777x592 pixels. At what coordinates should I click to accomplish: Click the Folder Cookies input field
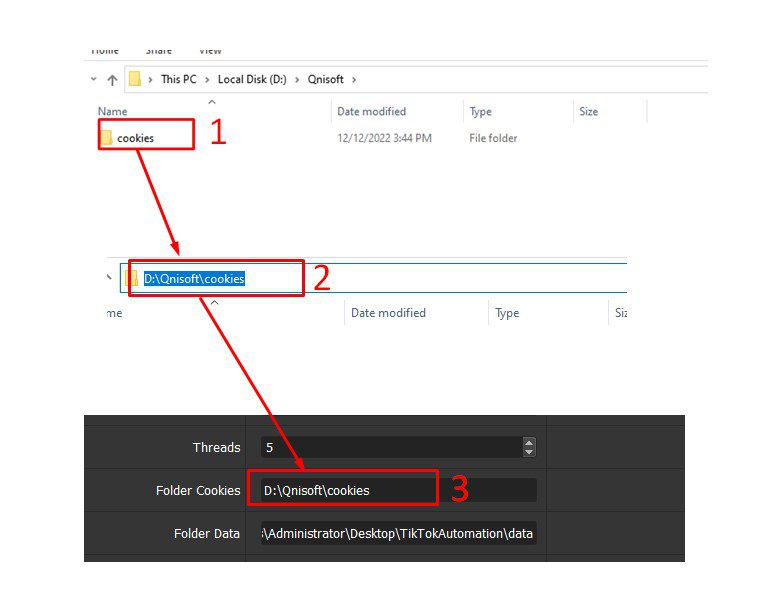coord(398,490)
